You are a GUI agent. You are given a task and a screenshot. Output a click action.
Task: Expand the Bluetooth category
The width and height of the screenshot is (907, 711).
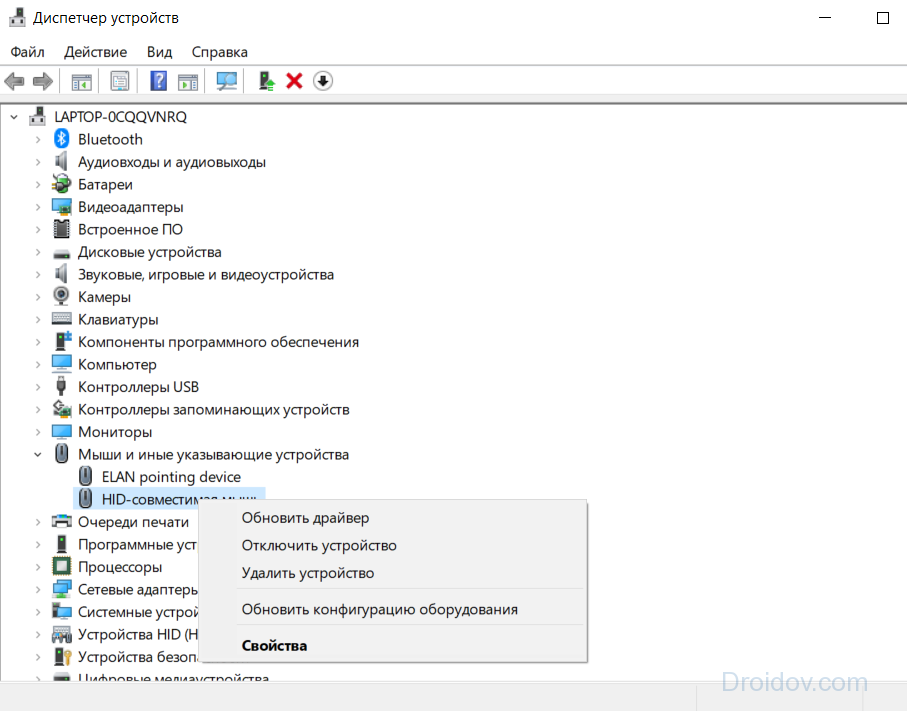coord(38,139)
